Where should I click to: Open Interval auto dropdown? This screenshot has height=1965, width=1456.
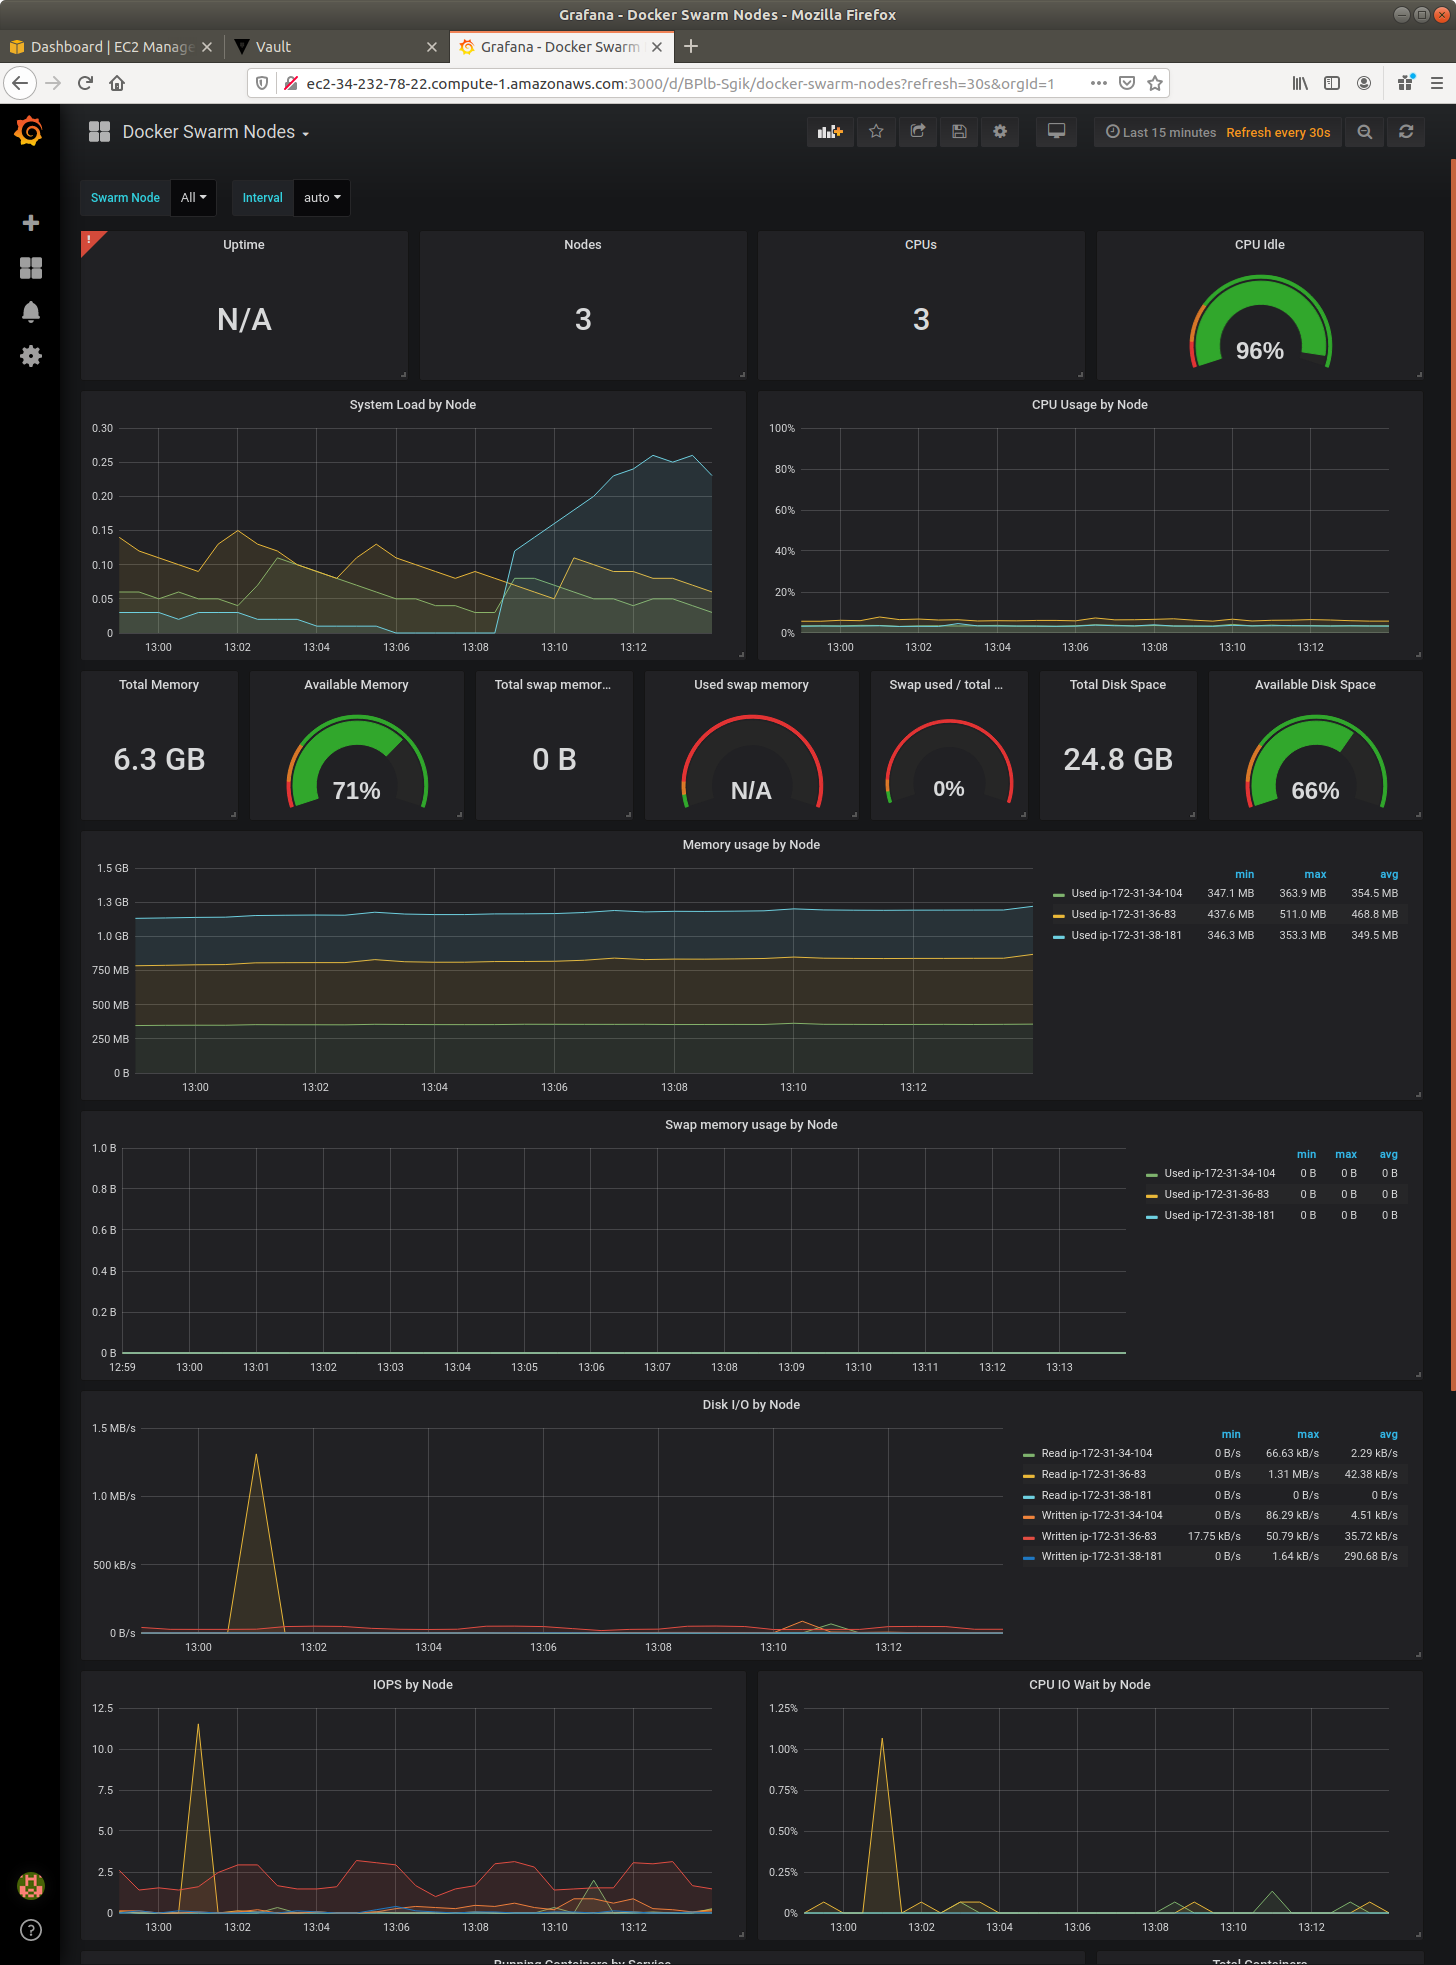[322, 198]
